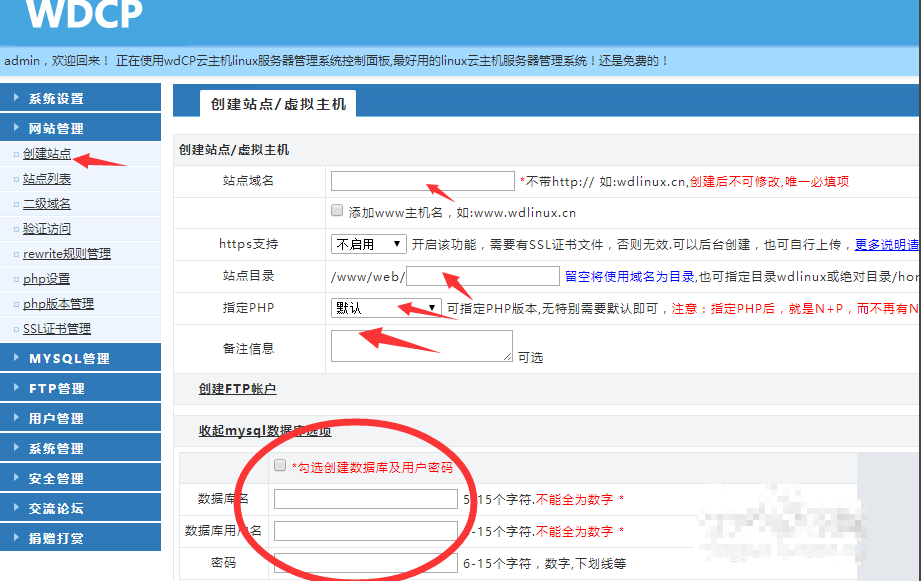
Task: Open the 指定PHP version dropdown
Action: point(386,308)
